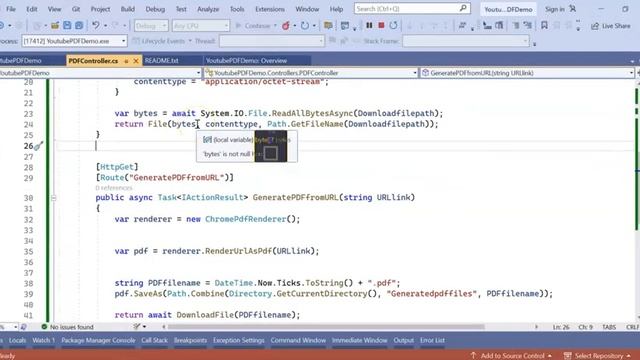640x360 pixels.
Task: Click the search magnifier icon
Action: [463, 8]
